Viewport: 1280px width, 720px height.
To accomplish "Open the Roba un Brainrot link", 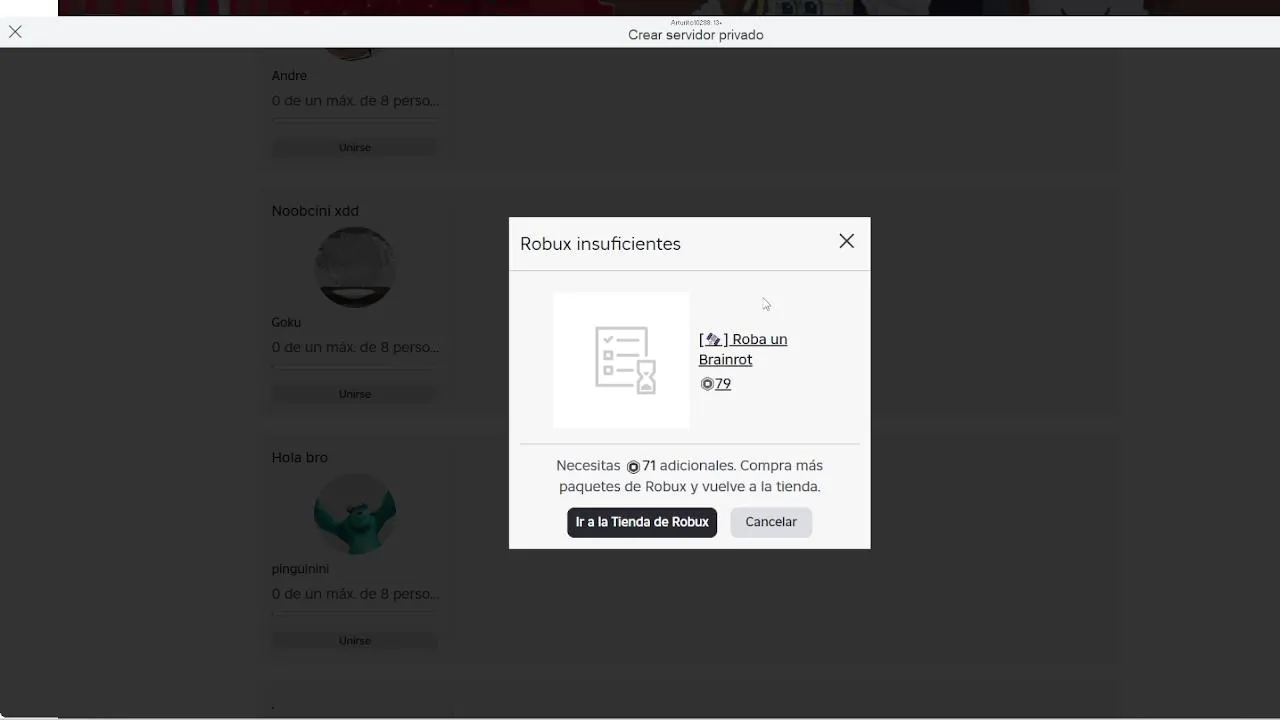I will (x=743, y=349).
